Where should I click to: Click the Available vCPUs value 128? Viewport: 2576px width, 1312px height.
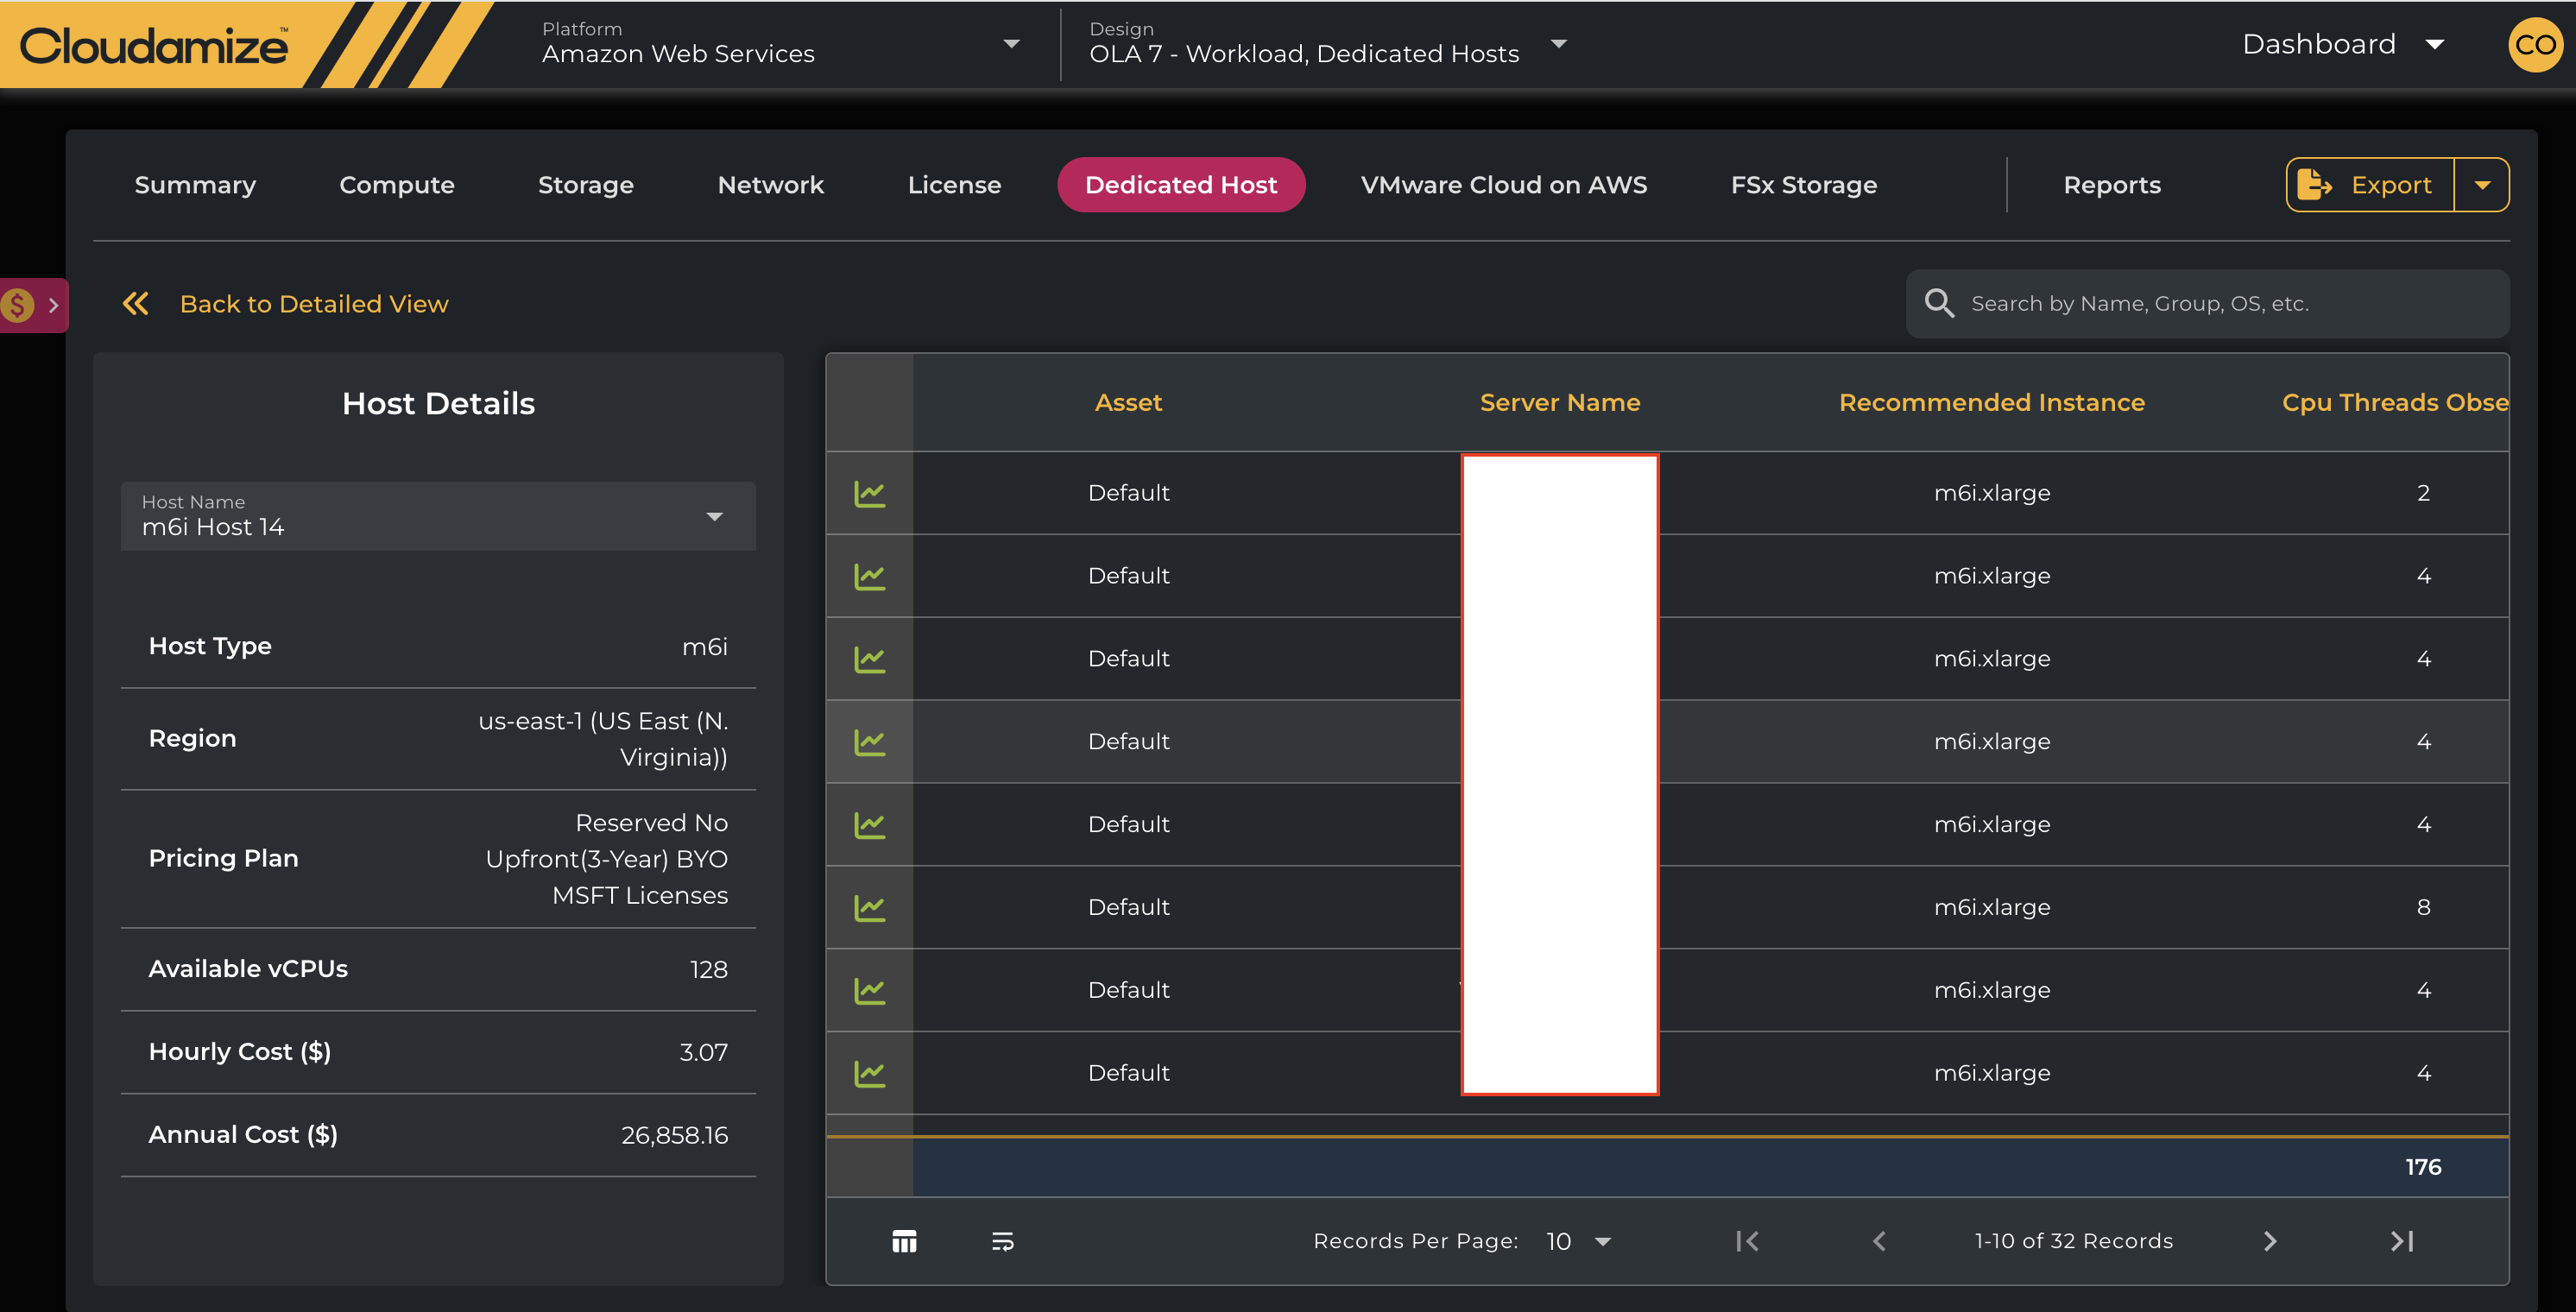[708, 969]
